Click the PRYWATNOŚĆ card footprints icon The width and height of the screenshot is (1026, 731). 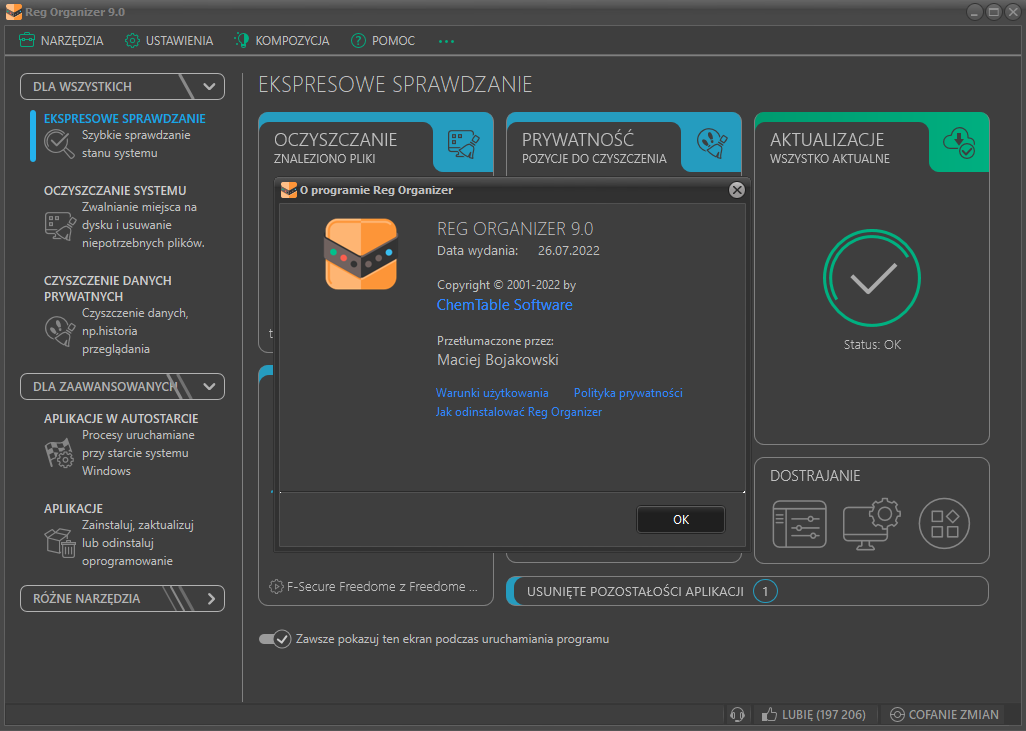click(711, 143)
